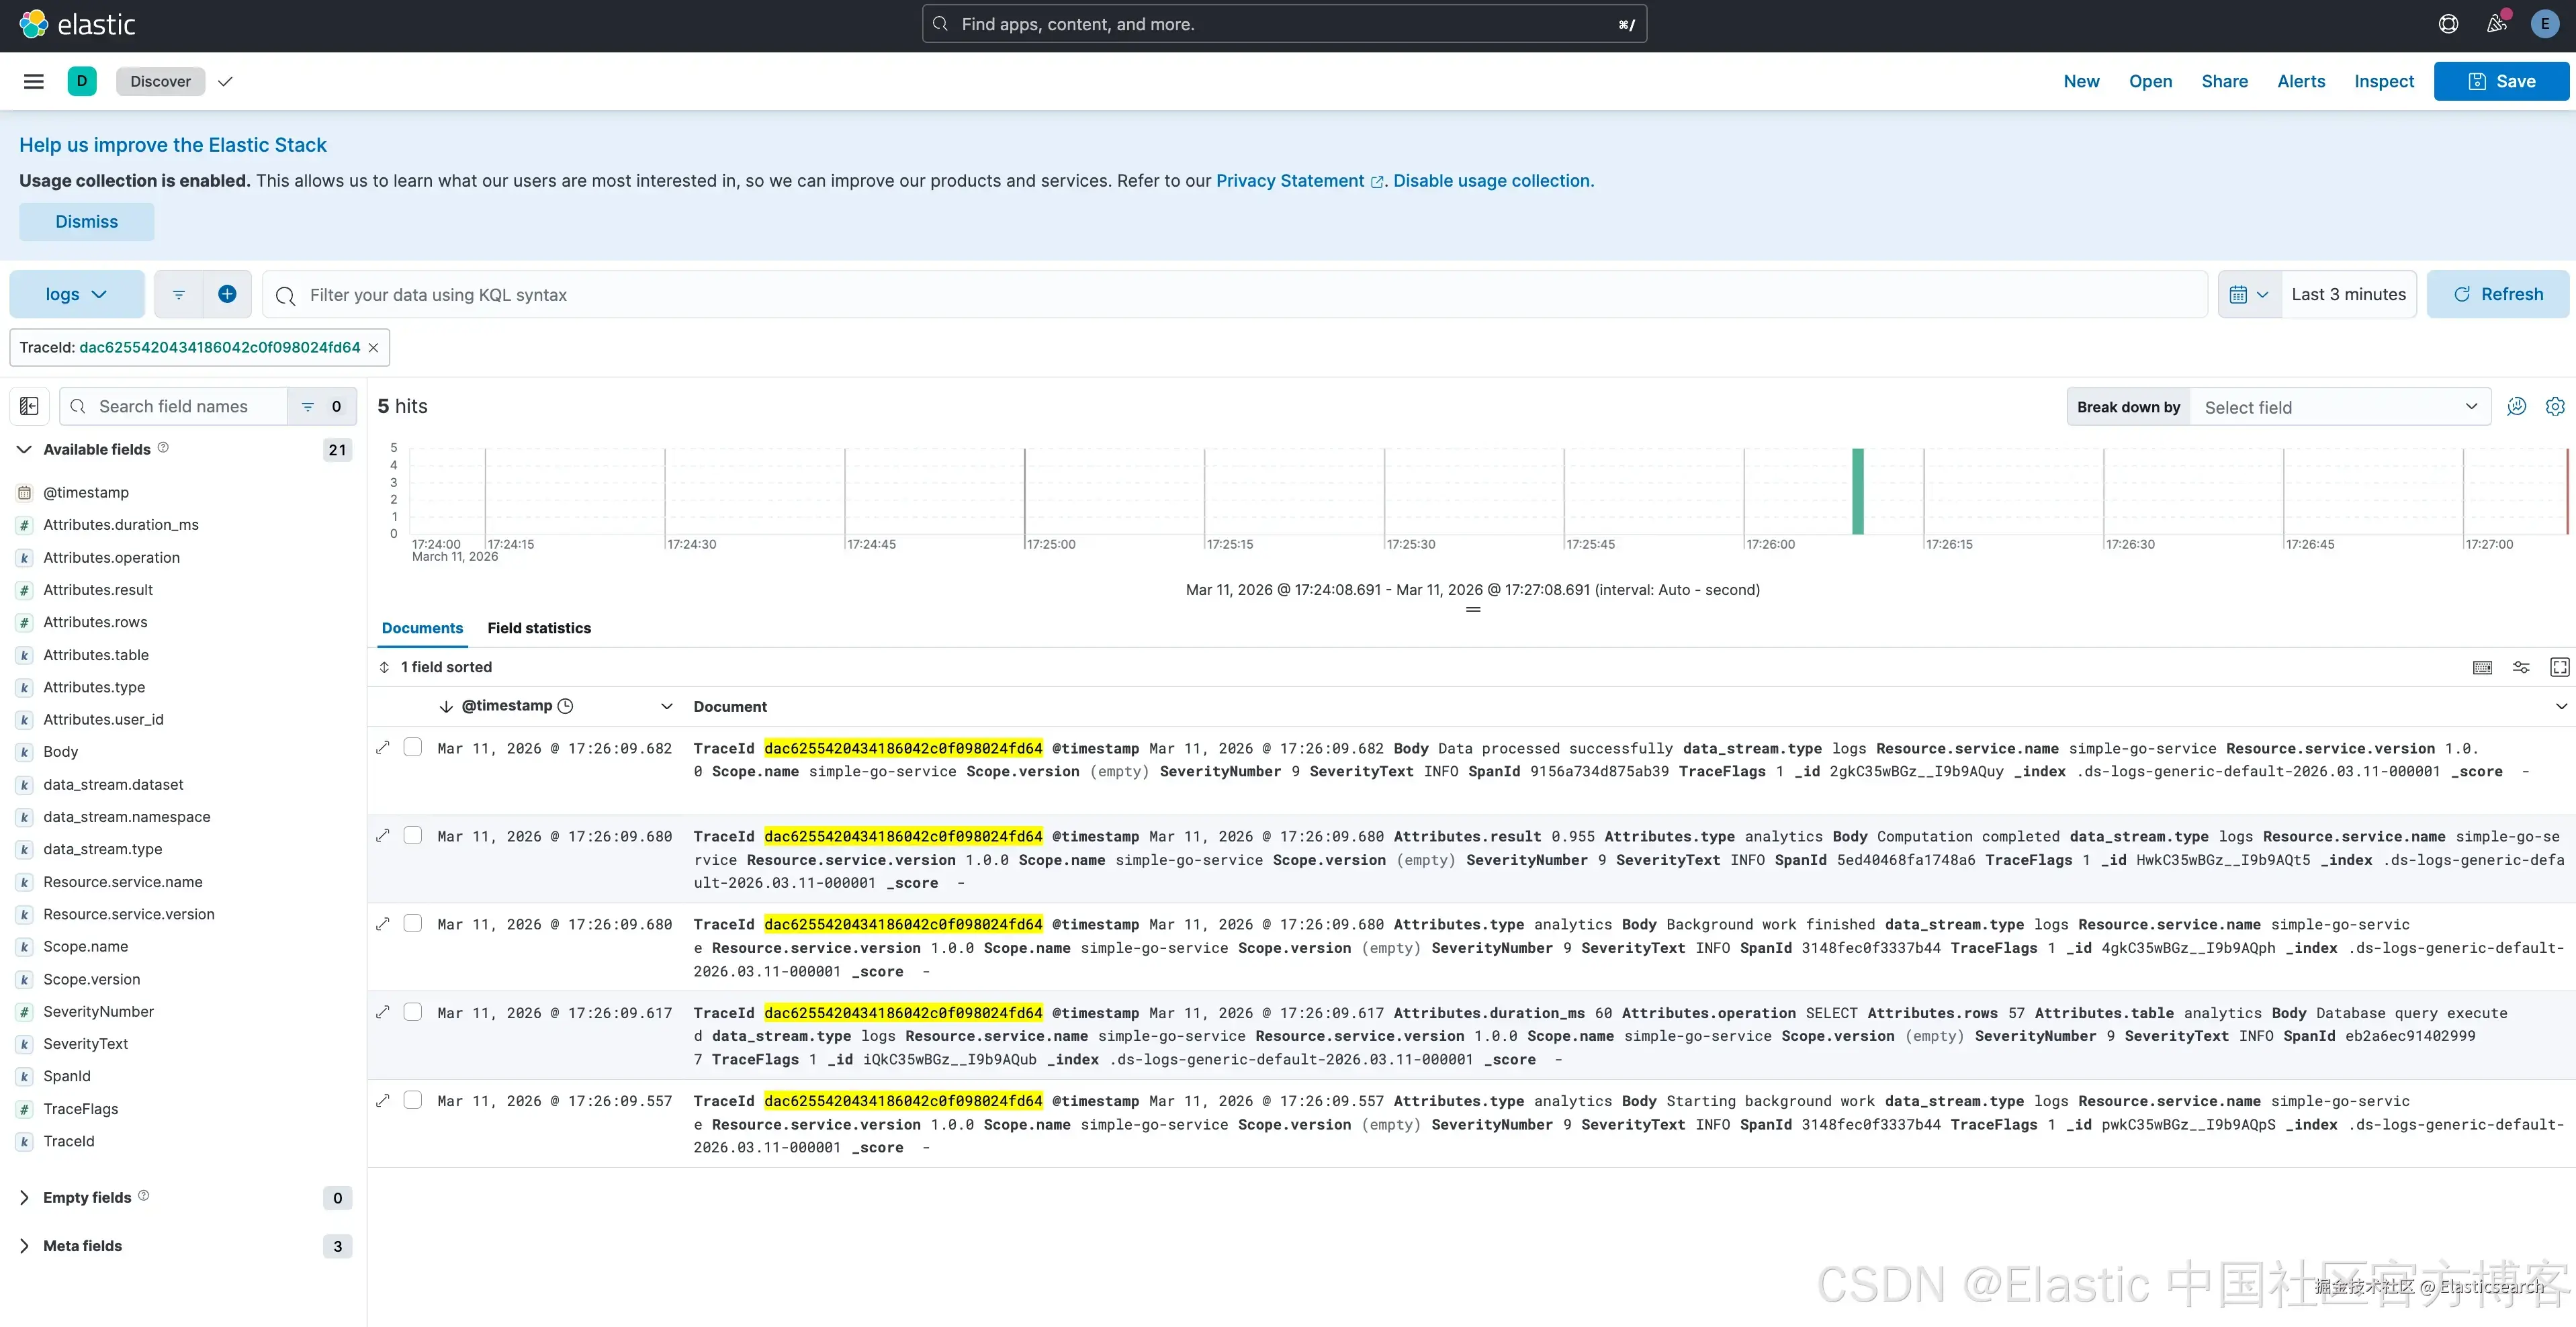Switch to Field statistics tab
This screenshot has height=1327, width=2576.
(539, 628)
